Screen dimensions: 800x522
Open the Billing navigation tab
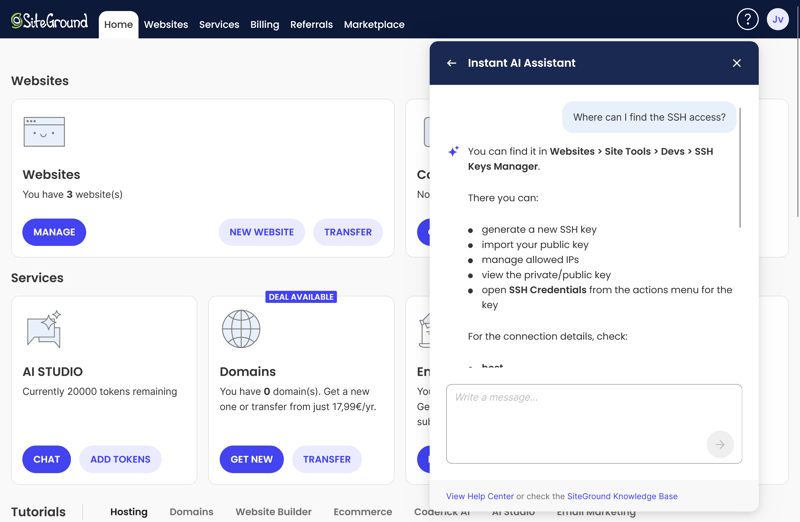click(x=264, y=24)
